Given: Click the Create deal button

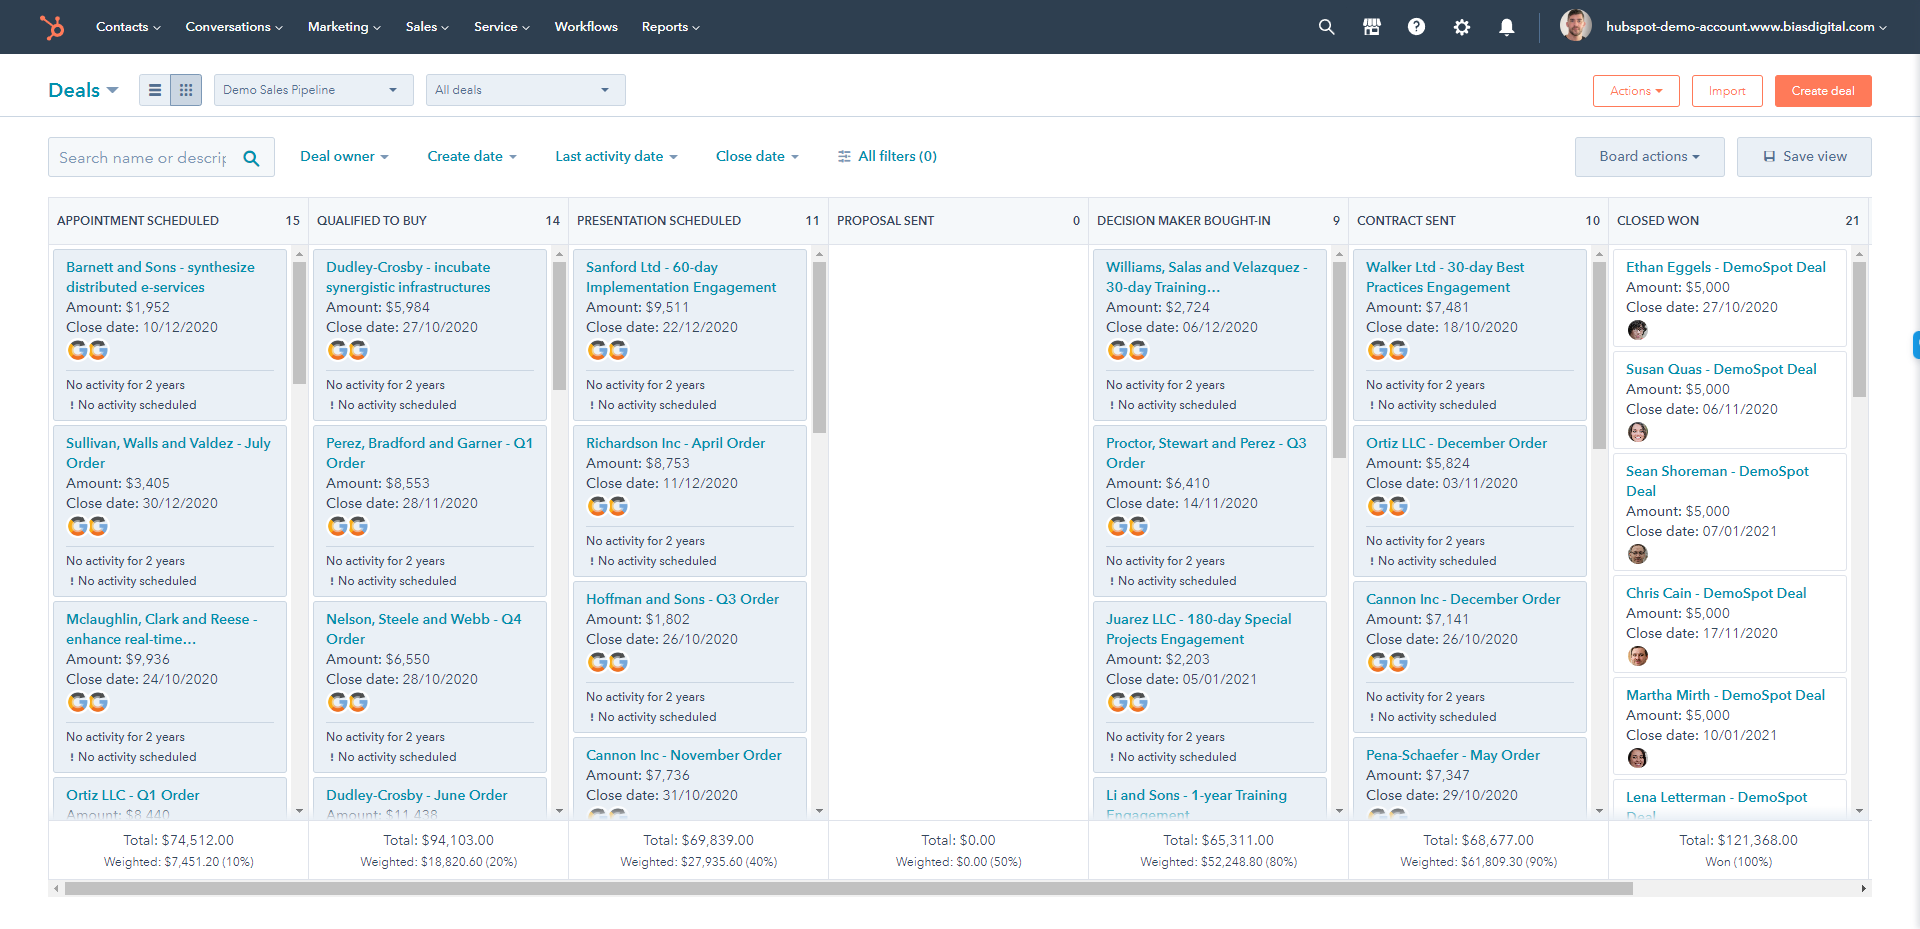Looking at the screenshot, I should [1823, 91].
